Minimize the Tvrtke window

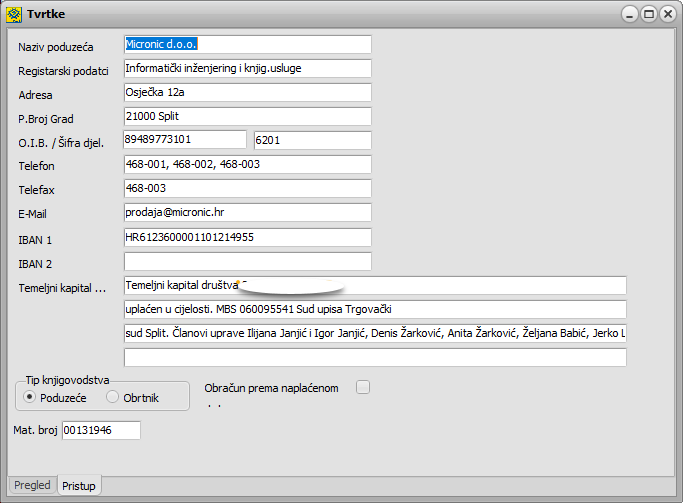[629, 14]
